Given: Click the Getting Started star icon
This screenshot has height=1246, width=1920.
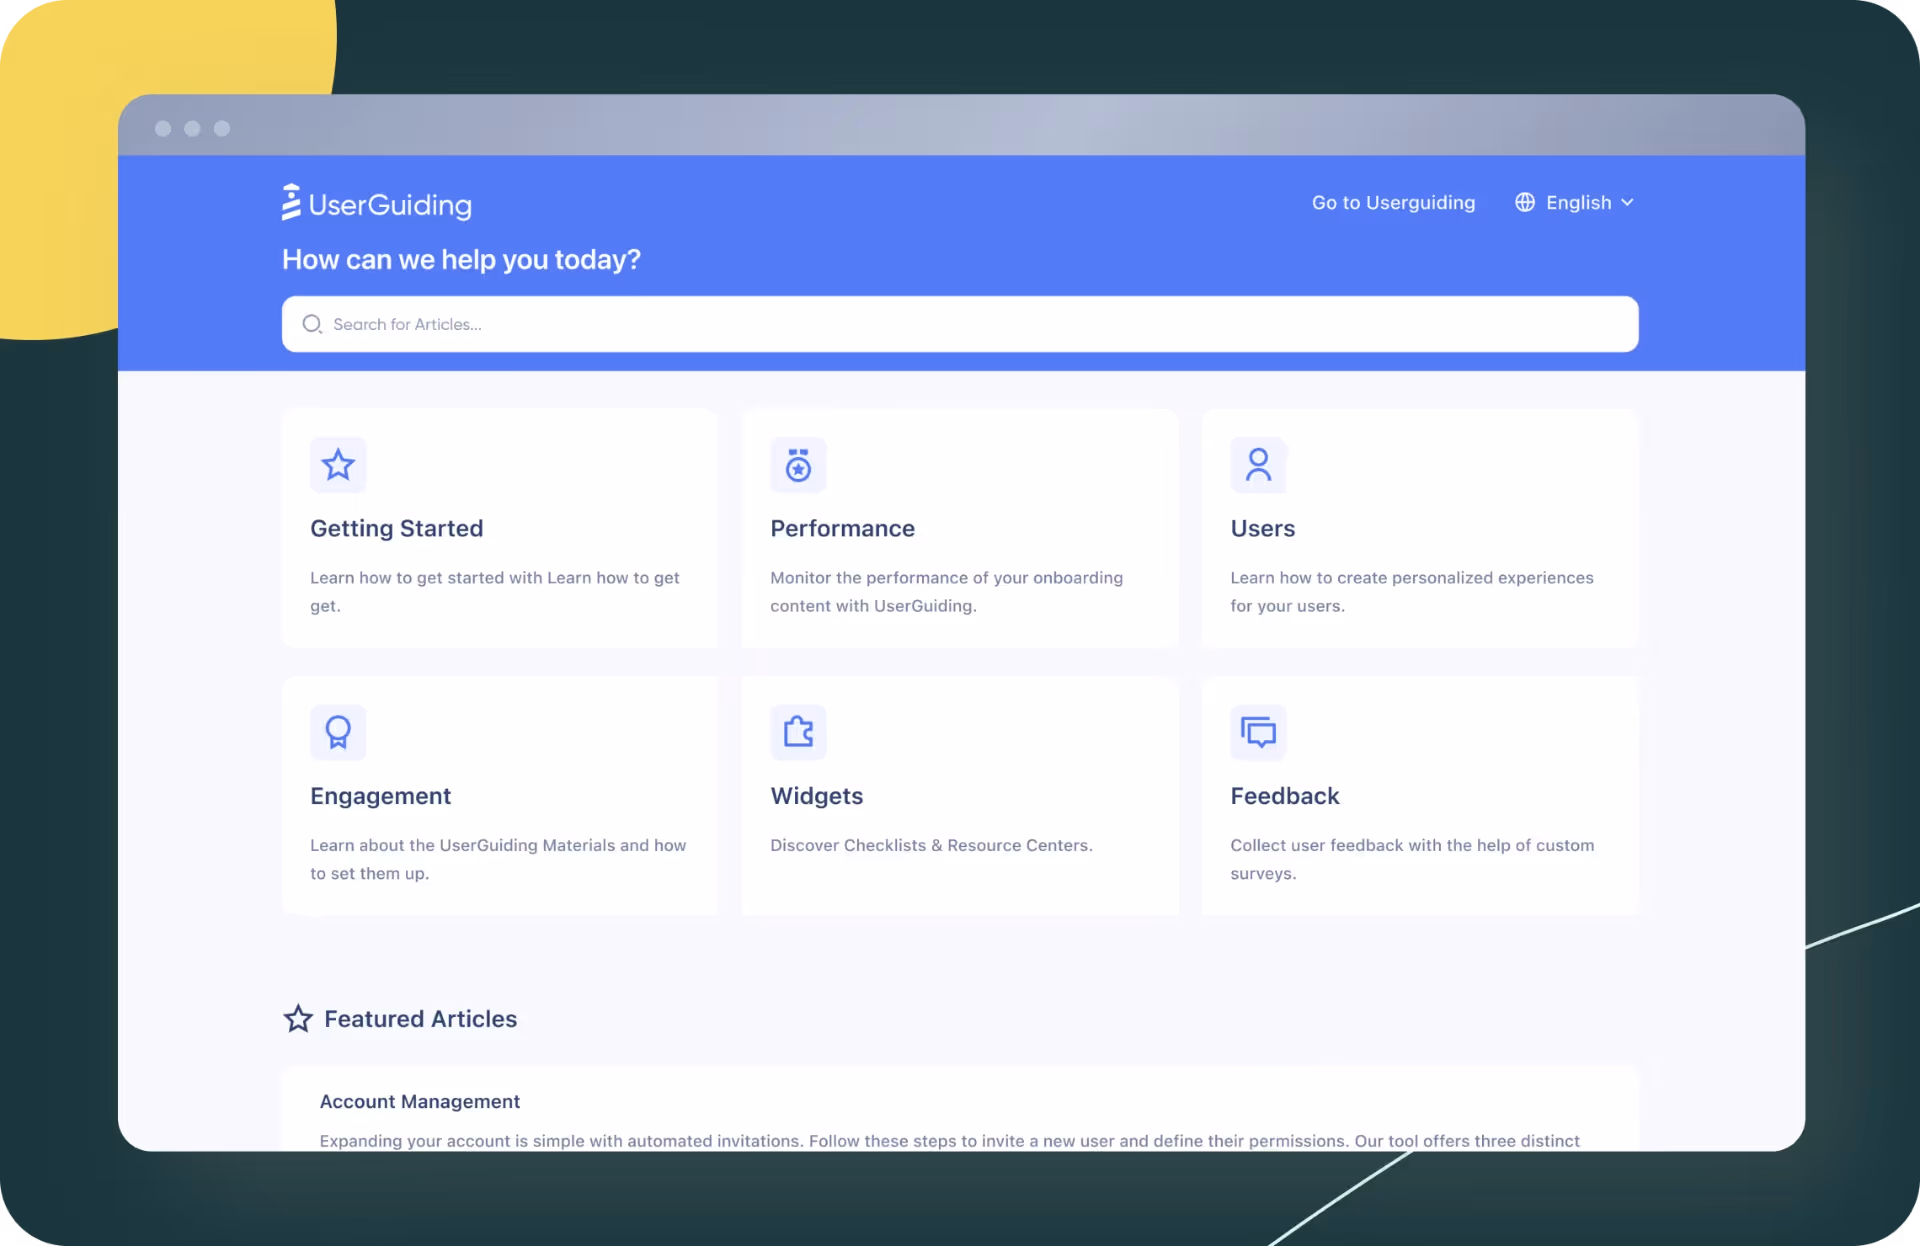Looking at the screenshot, I should pyautogui.click(x=338, y=465).
